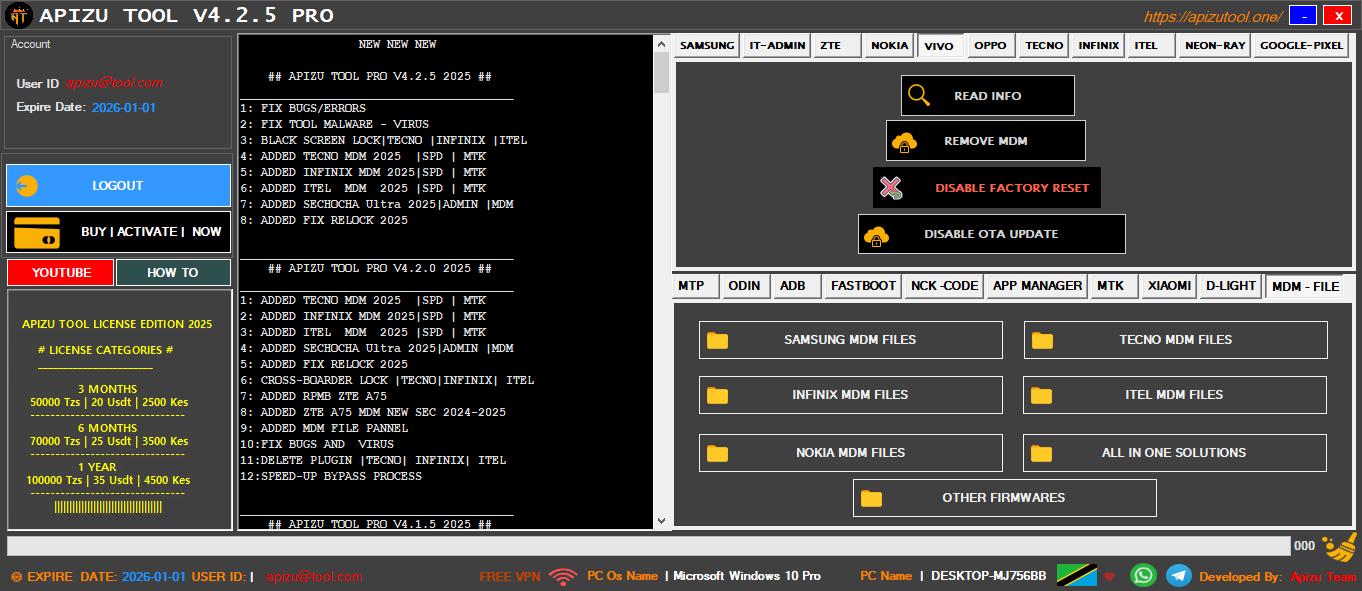
Task: Open the WhatsApp contact icon
Action: point(1143,575)
